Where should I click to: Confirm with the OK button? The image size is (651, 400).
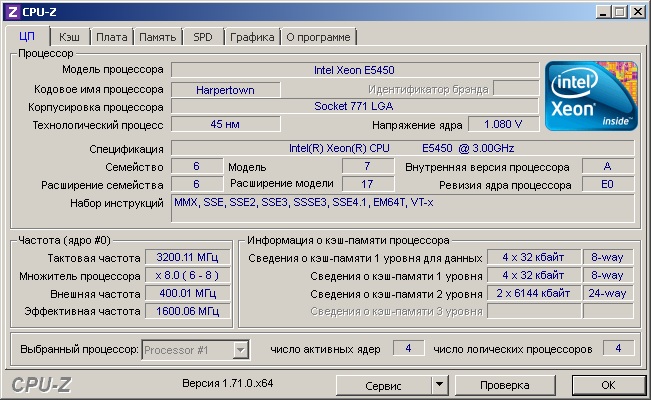608,385
